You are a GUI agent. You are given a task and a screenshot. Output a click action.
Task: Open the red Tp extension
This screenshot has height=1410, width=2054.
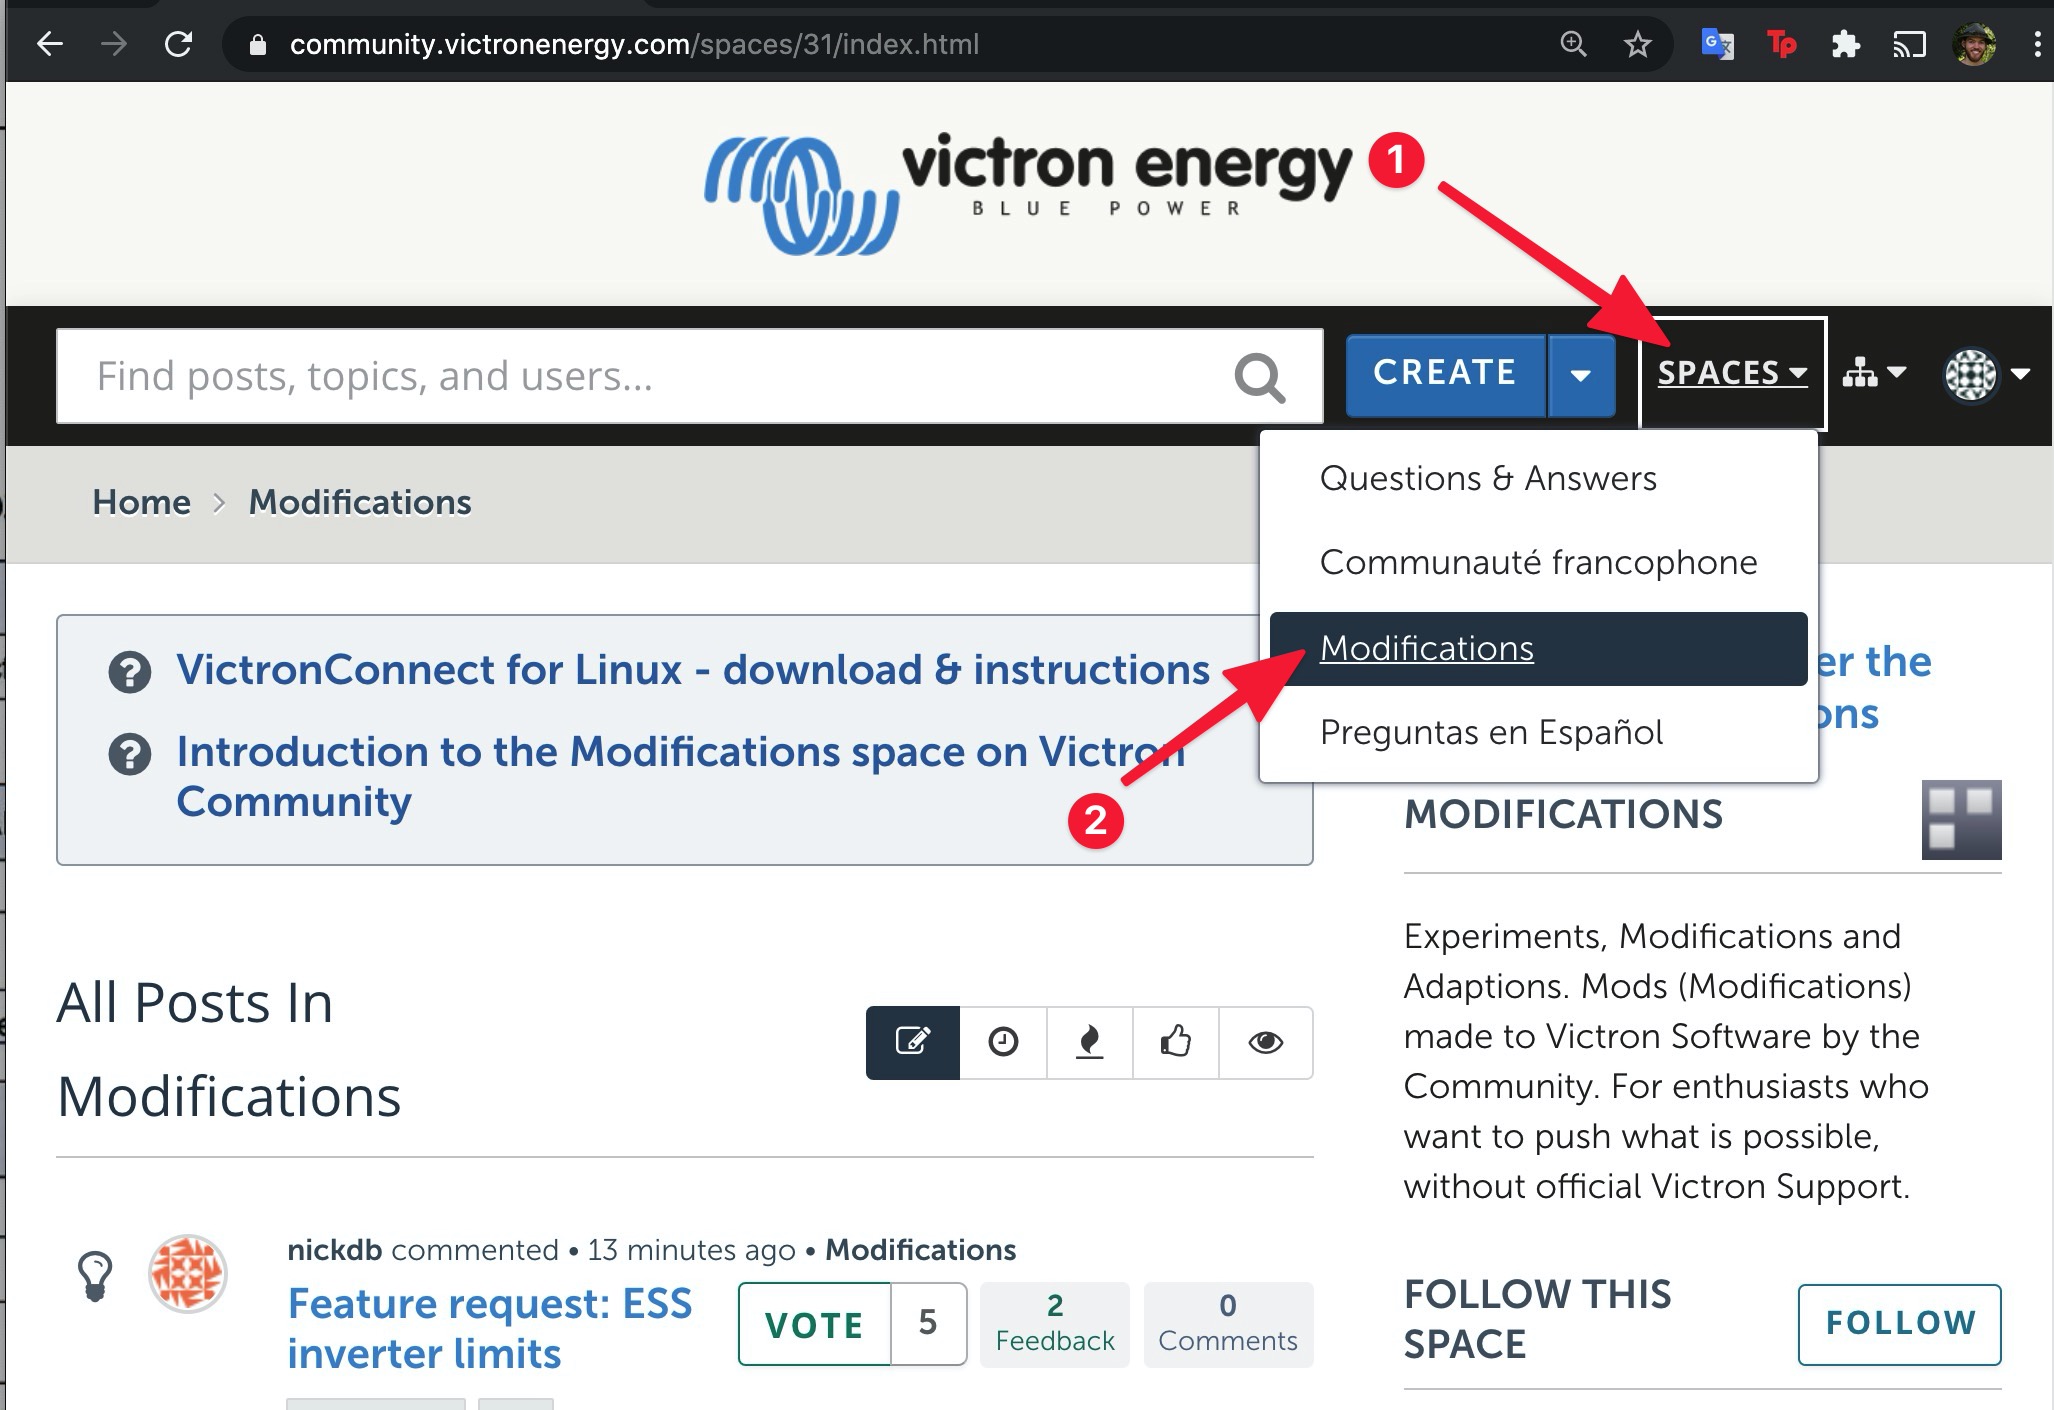pyautogui.click(x=1781, y=44)
